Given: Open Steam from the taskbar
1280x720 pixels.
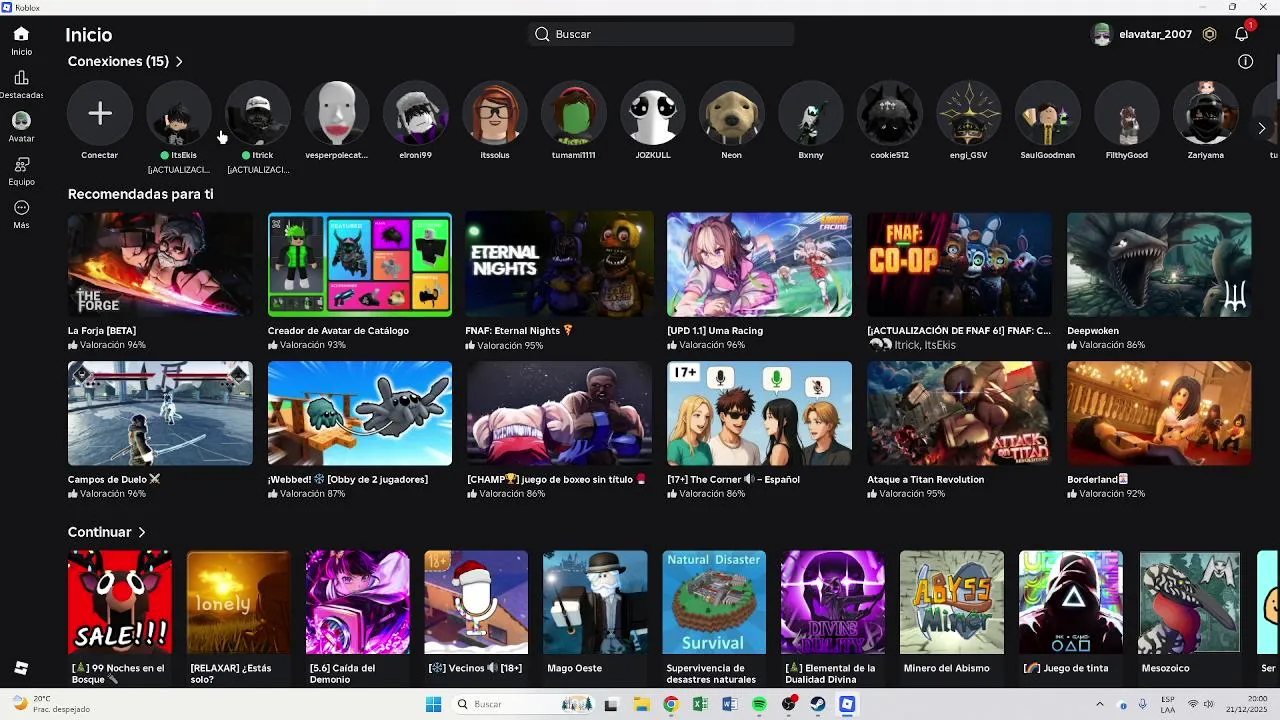Looking at the screenshot, I should 818,704.
